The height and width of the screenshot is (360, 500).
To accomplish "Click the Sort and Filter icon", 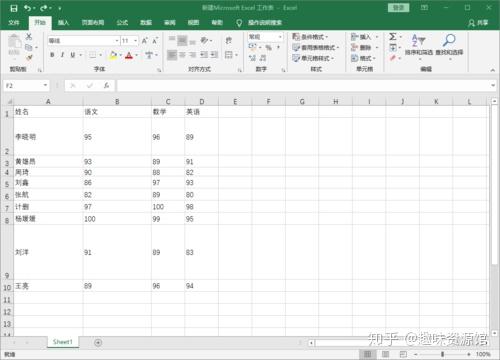I will coord(418,40).
